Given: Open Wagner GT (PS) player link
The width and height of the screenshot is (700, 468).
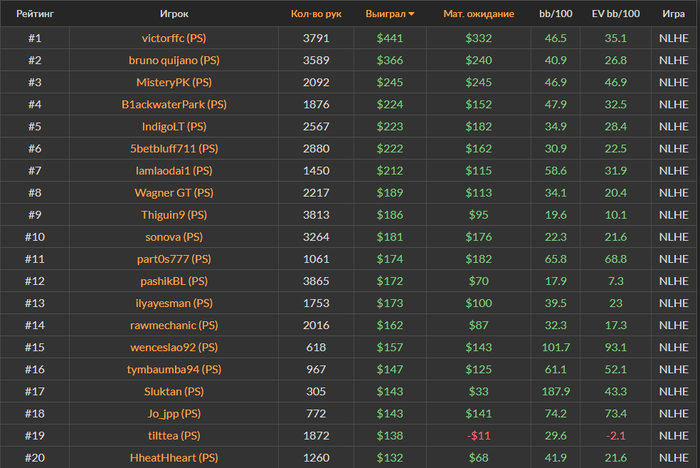Looking at the screenshot, I should click(174, 192).
